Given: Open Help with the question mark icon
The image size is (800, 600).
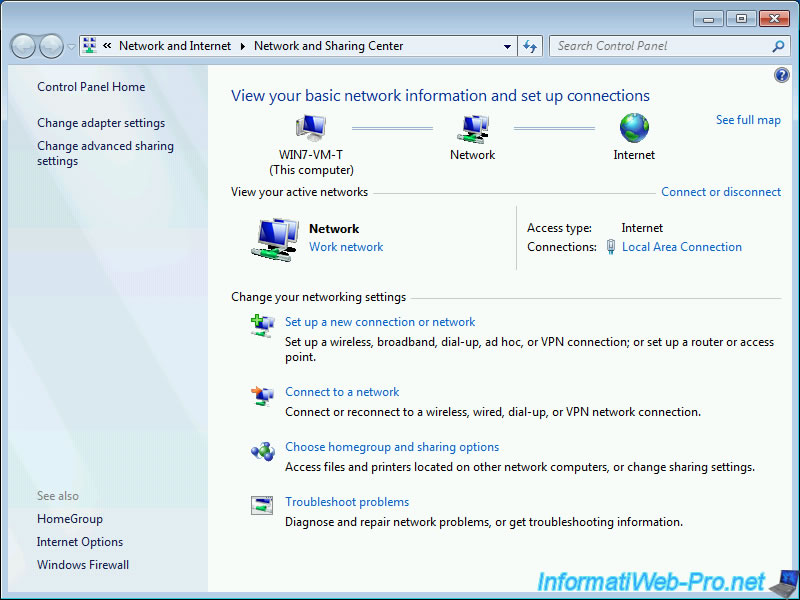Looking at the screenshot, I should pos(781,76).
